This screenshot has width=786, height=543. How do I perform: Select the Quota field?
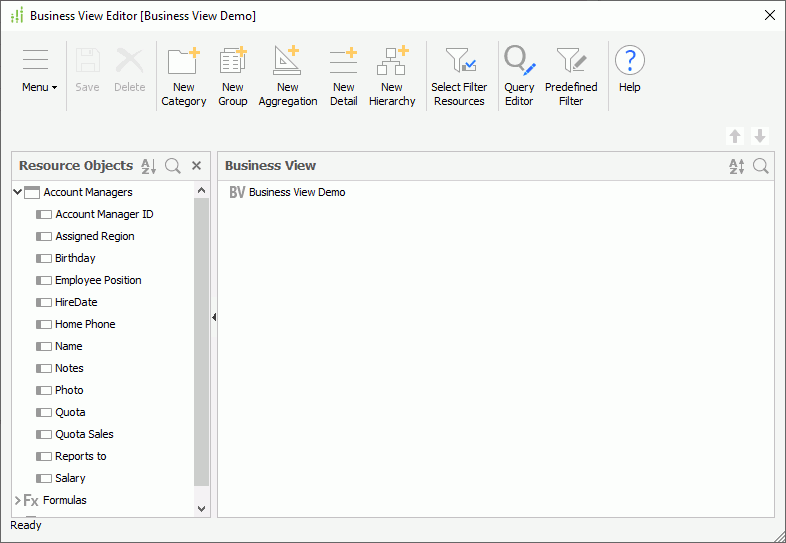click(x=70, y=413)
